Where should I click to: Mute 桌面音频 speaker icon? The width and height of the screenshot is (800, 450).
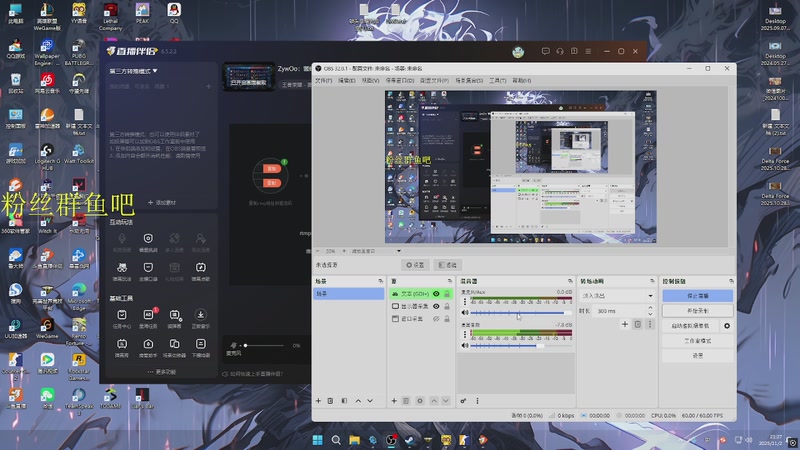coord(465,345)
